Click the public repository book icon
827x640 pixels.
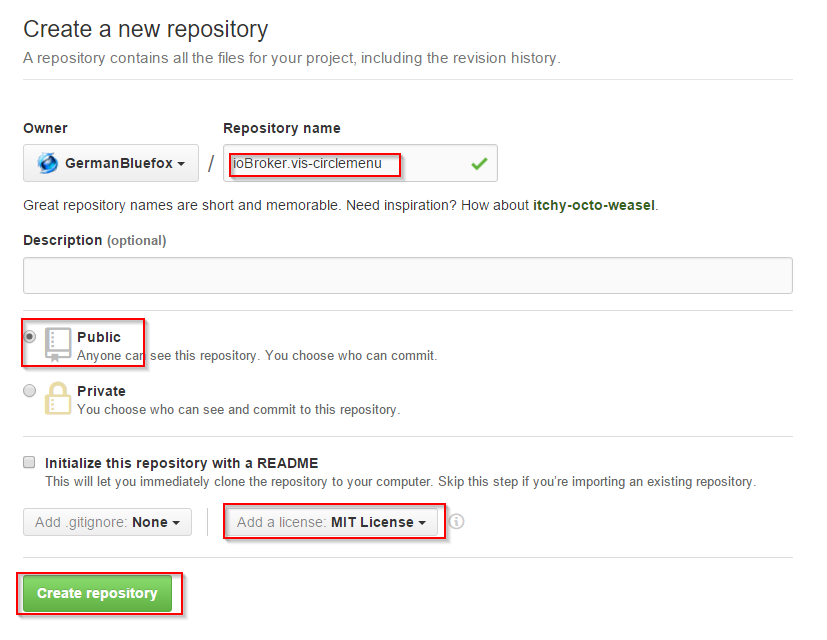coord(58,344)
